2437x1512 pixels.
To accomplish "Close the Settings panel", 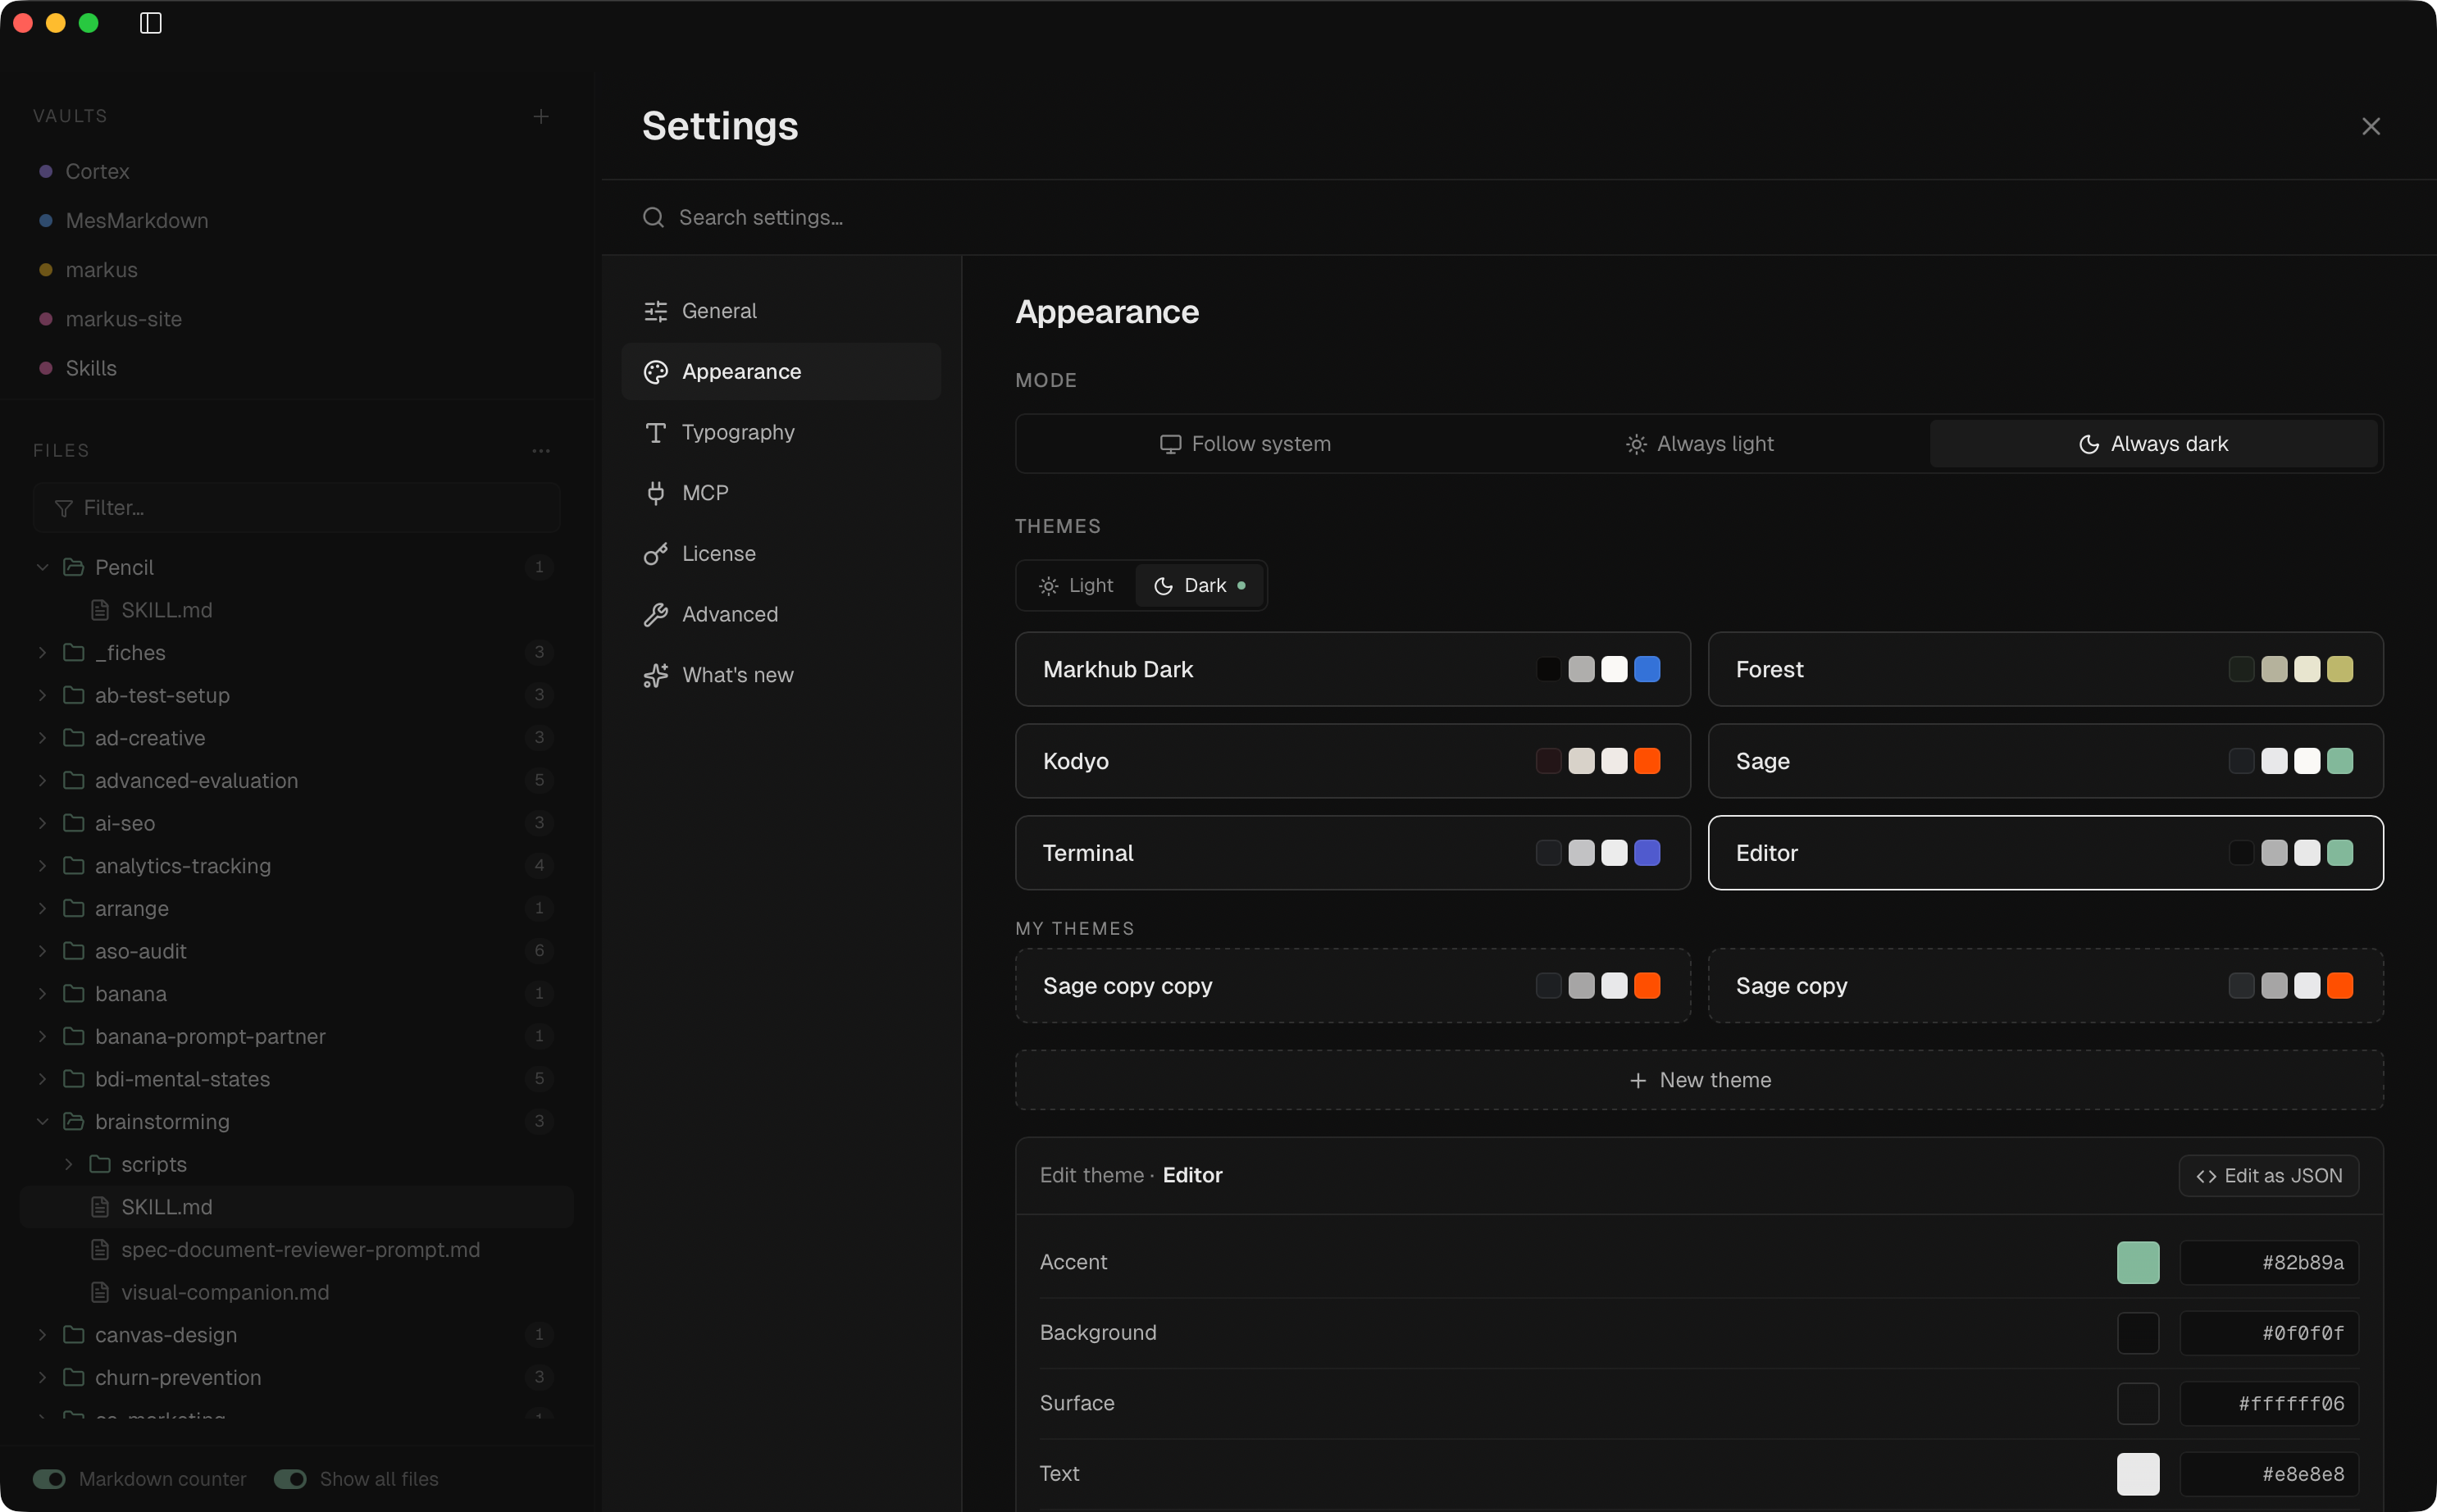I will tap(2370, 126).
